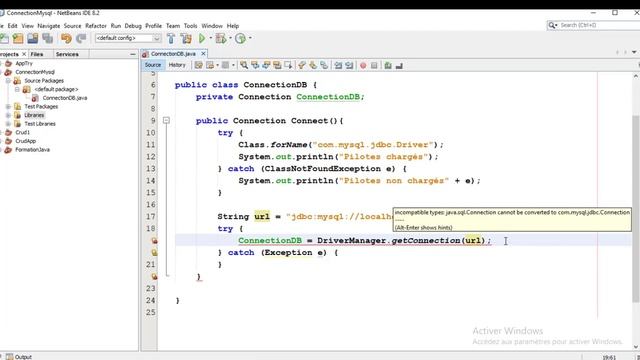This screenshot has height=360, width=640.
Task: Open the Run Project dropdown arrow
Action: (x=211, y=38)
